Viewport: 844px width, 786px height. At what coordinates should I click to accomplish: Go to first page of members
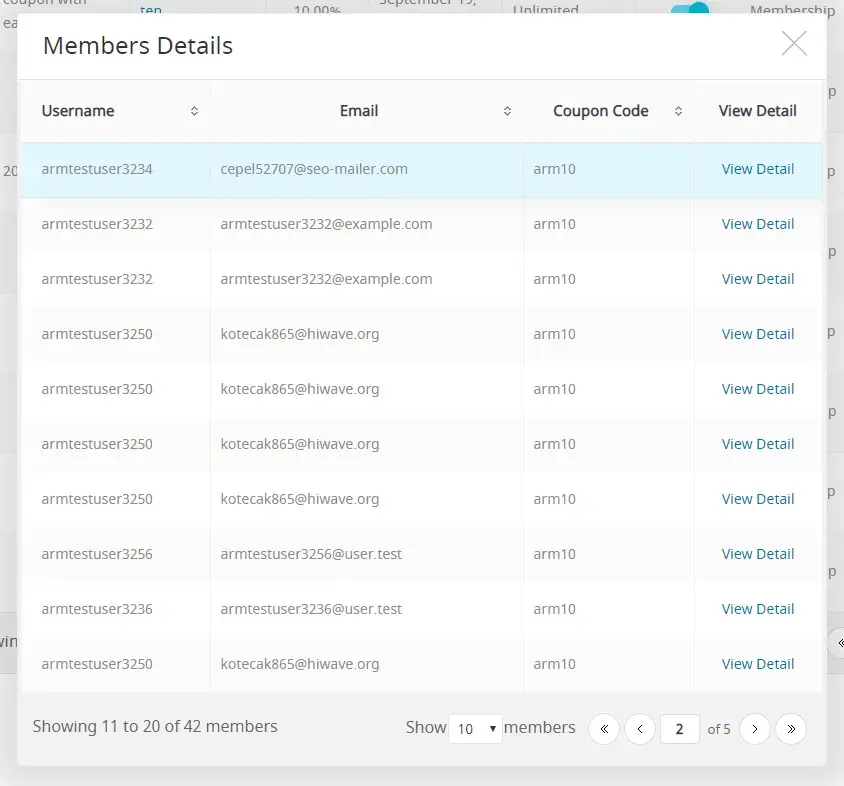(604, 729)
